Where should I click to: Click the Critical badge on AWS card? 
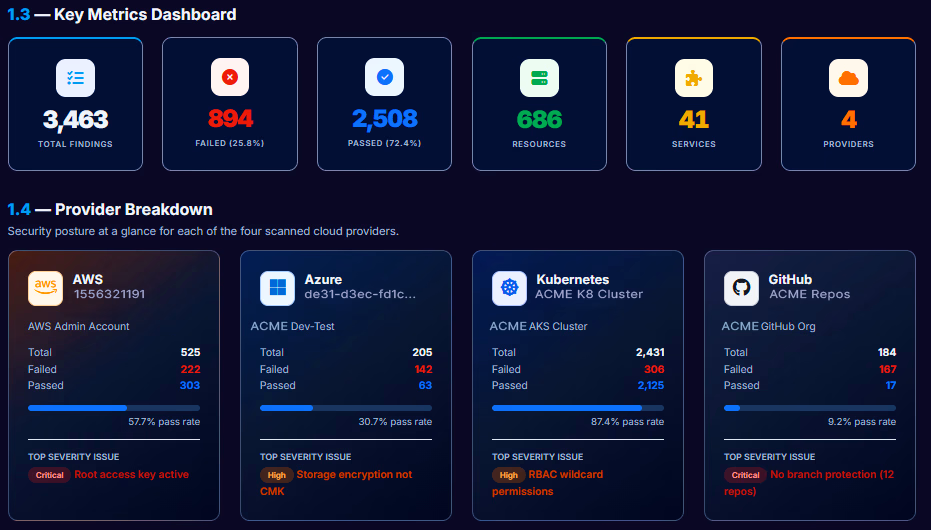pyautogui.click(x=49, y=475)
